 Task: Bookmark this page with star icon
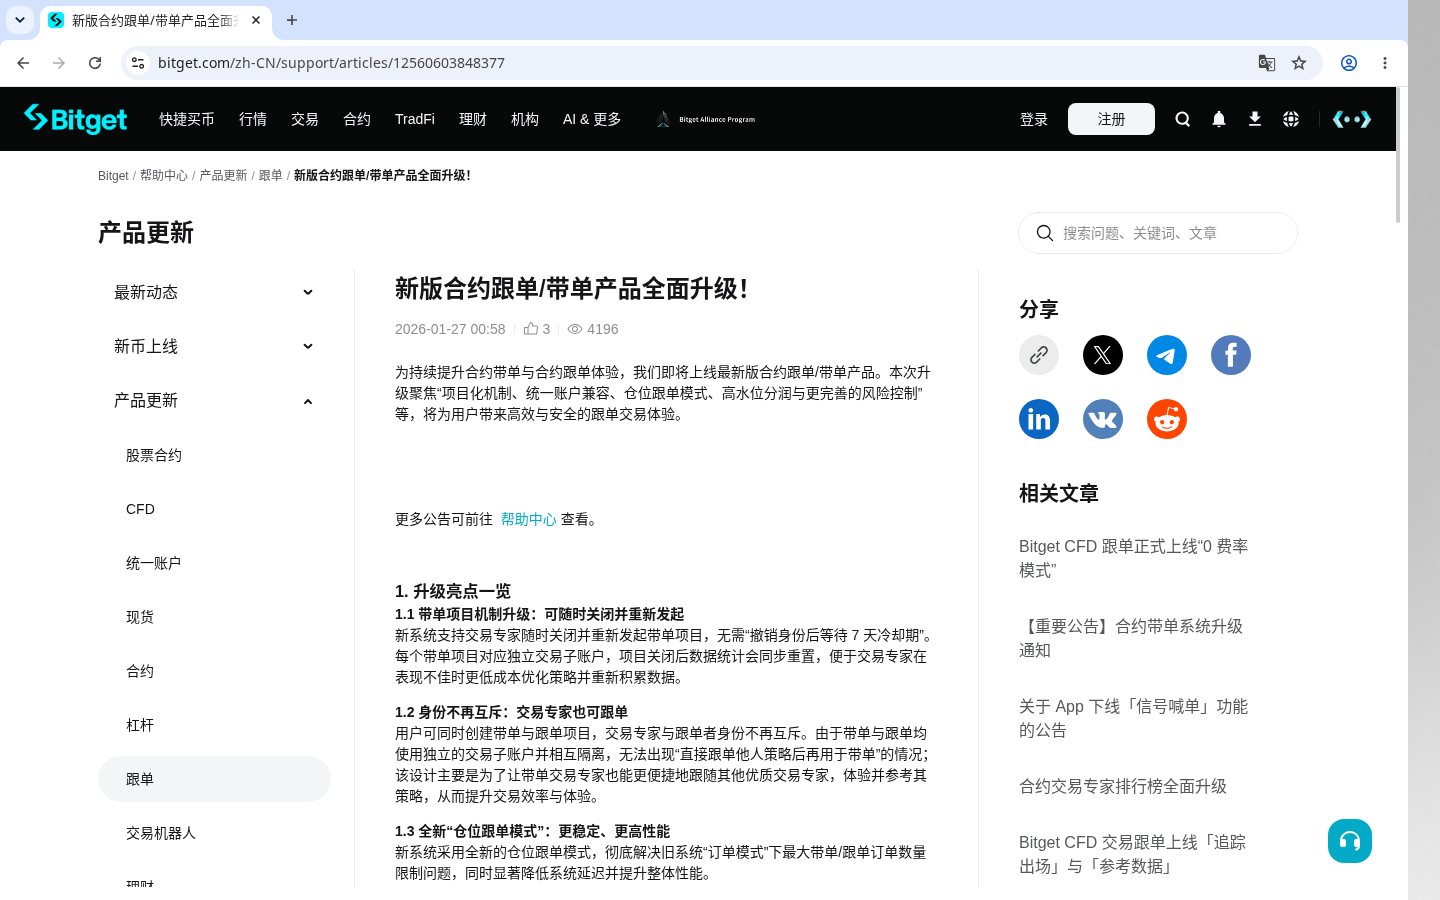(1299, 63)
